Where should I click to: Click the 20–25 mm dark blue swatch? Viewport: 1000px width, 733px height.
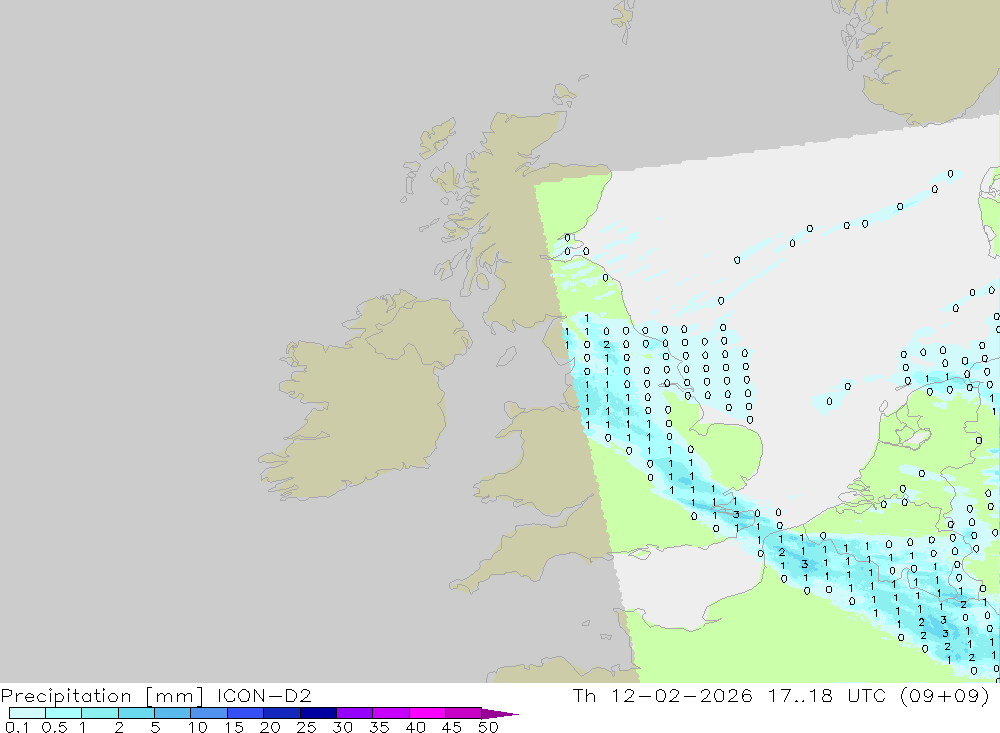click(281, 713)
